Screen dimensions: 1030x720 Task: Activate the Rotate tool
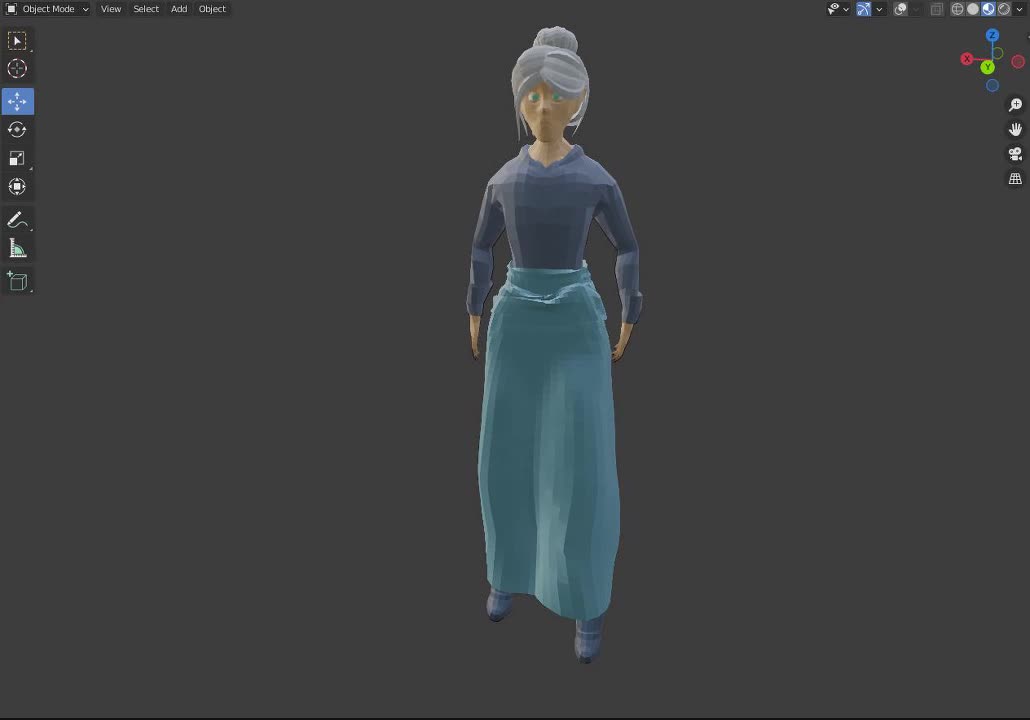point(17,129)
